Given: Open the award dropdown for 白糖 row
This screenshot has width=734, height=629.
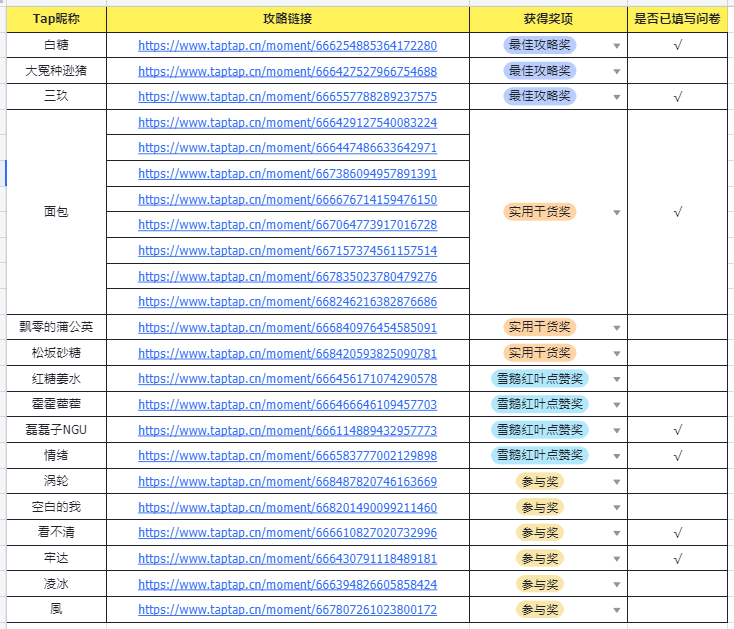Looking at the screenshot, I should click(x=617, y=46).
